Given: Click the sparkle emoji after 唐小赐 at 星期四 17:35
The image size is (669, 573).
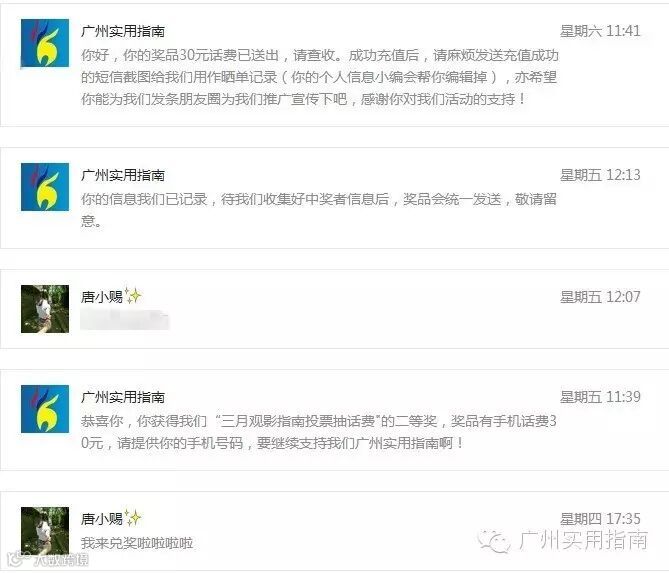Looking at the screenshot, I should (x=133, y=518).
